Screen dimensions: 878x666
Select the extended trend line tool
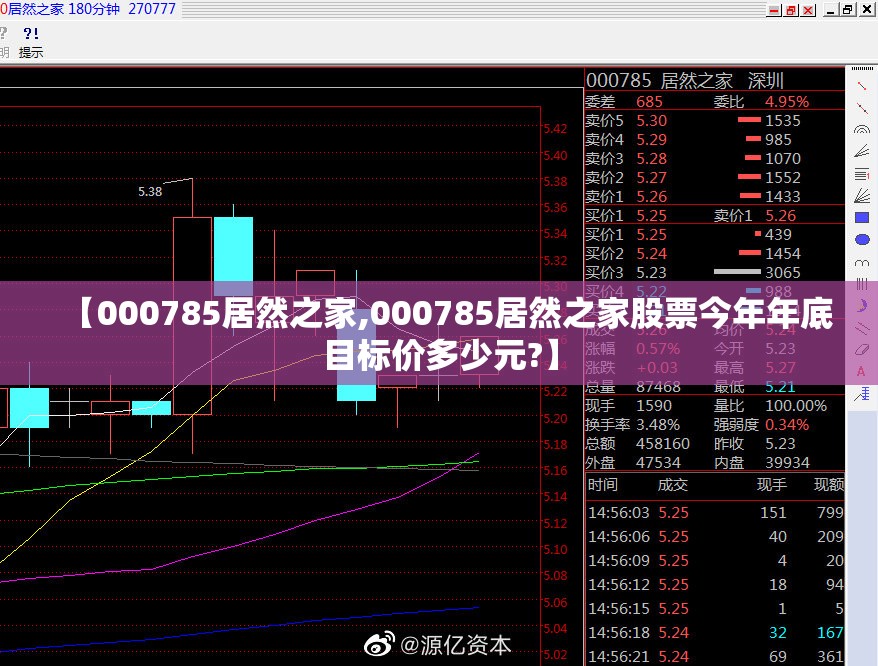[x=862, y=107]
